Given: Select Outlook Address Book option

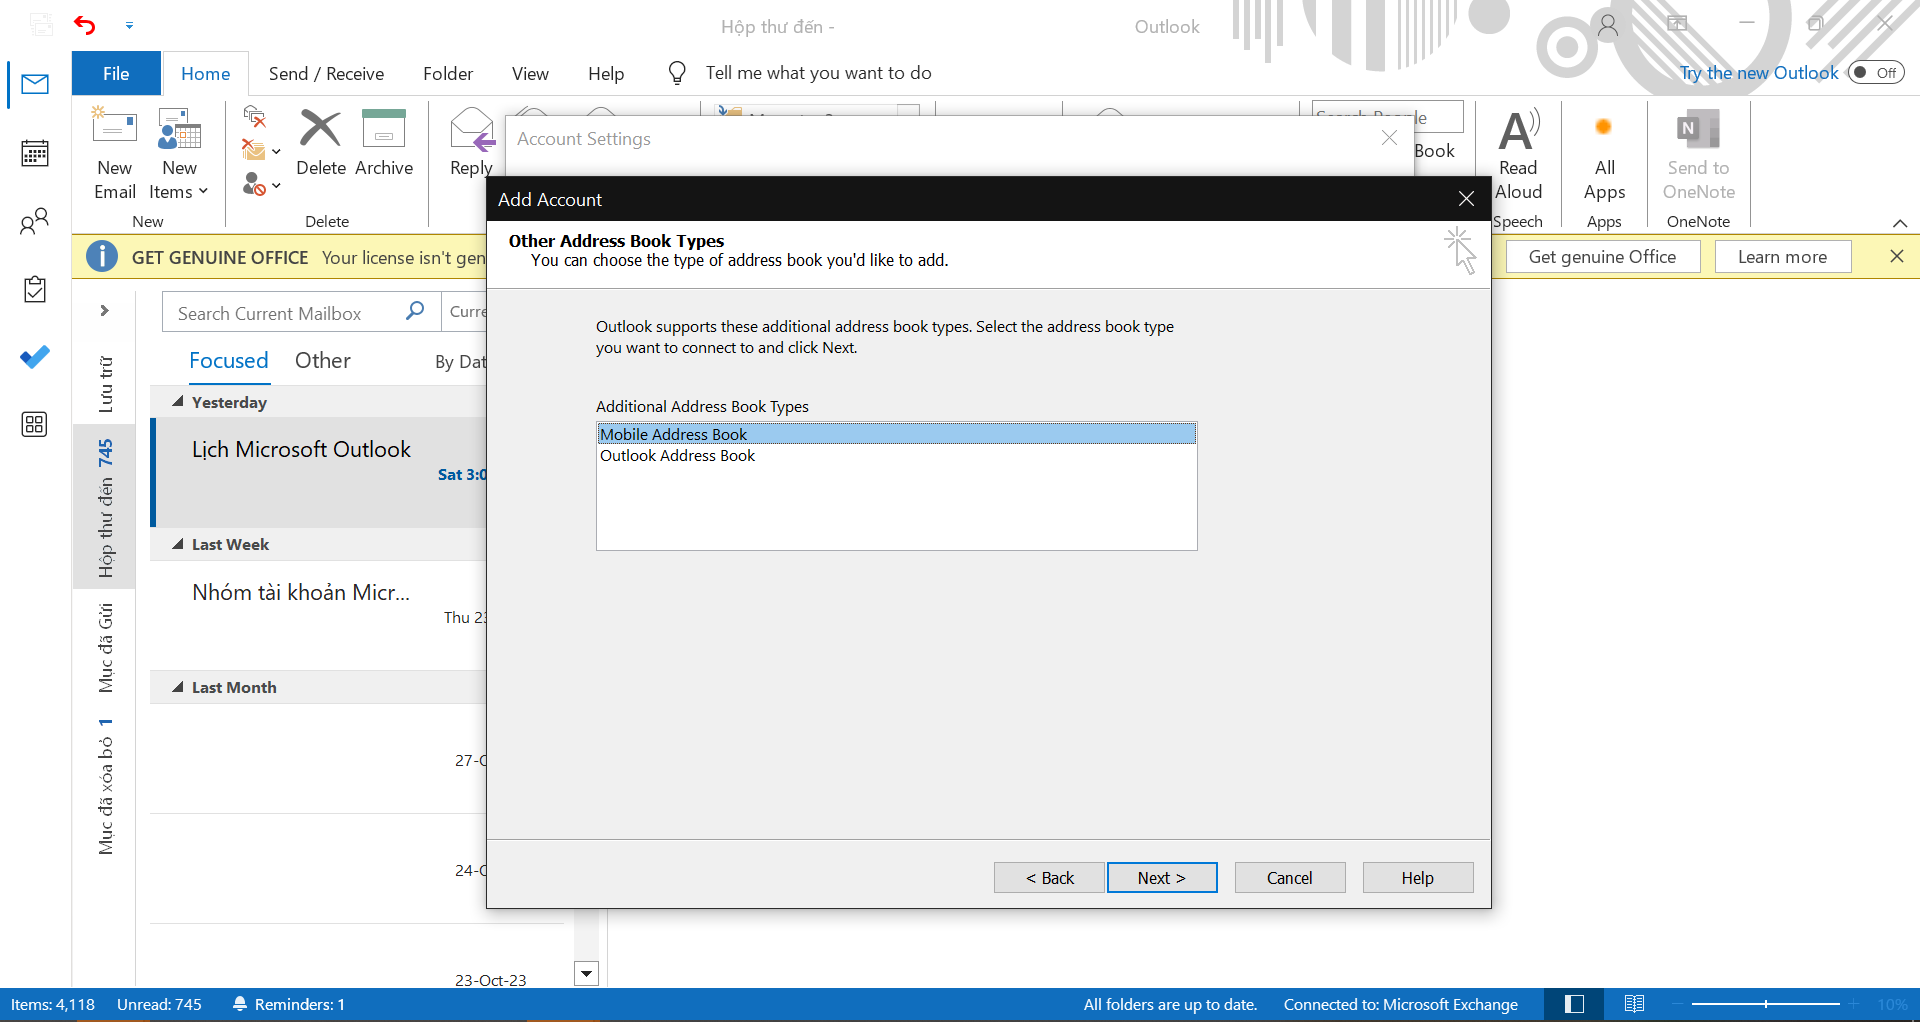Looking at the screenshot, I should 897,455.
